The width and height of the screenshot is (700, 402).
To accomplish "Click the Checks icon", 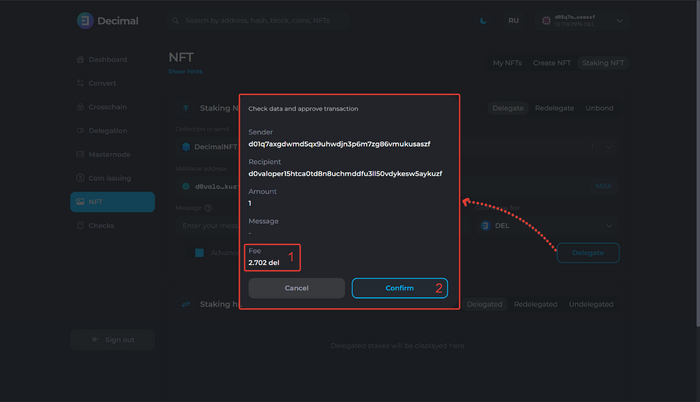I will 80,226.
